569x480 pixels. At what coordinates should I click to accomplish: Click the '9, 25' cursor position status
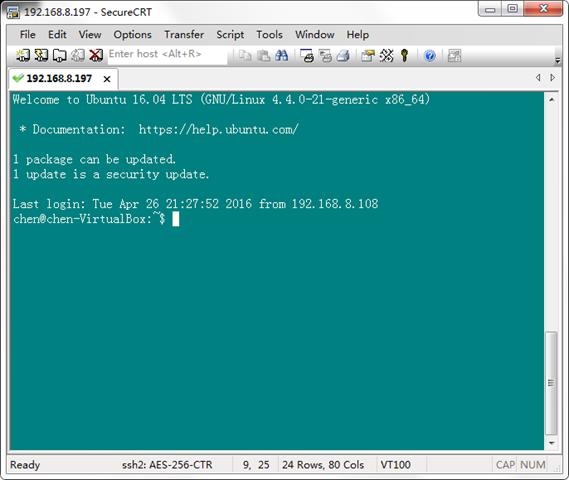tap(256, 465)
